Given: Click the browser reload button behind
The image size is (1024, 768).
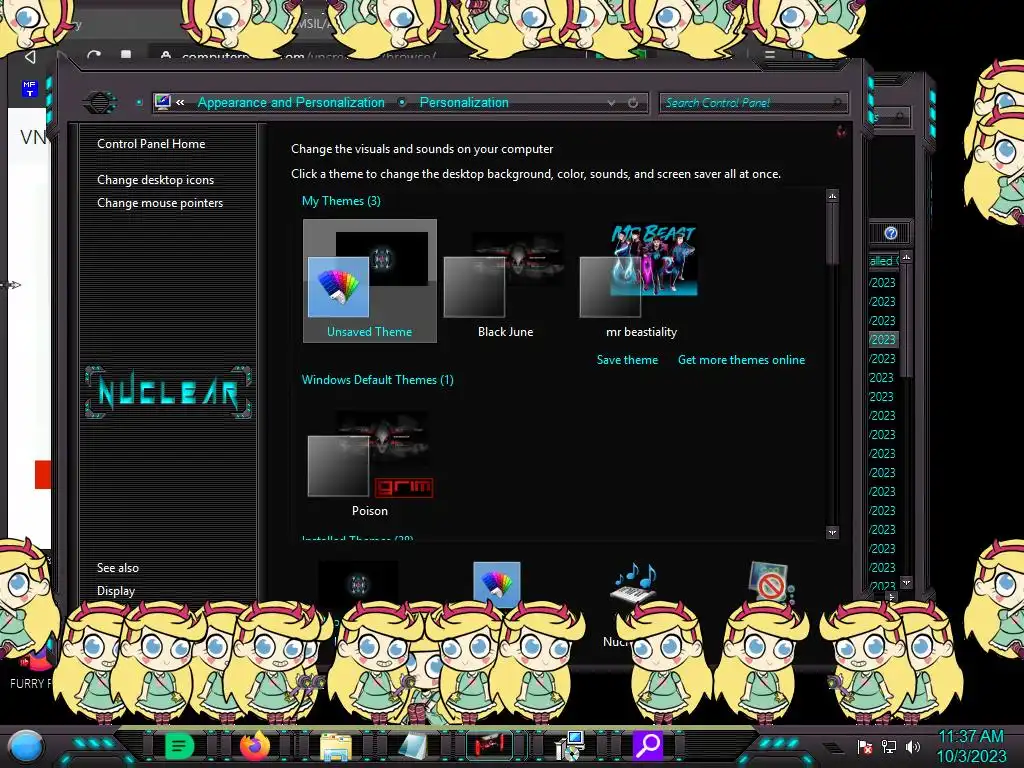Looking at the screenshot, I should click(x=93, y=56).
